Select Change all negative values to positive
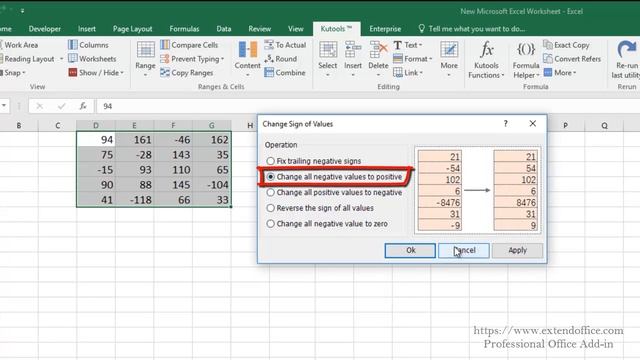 (334, 177)
